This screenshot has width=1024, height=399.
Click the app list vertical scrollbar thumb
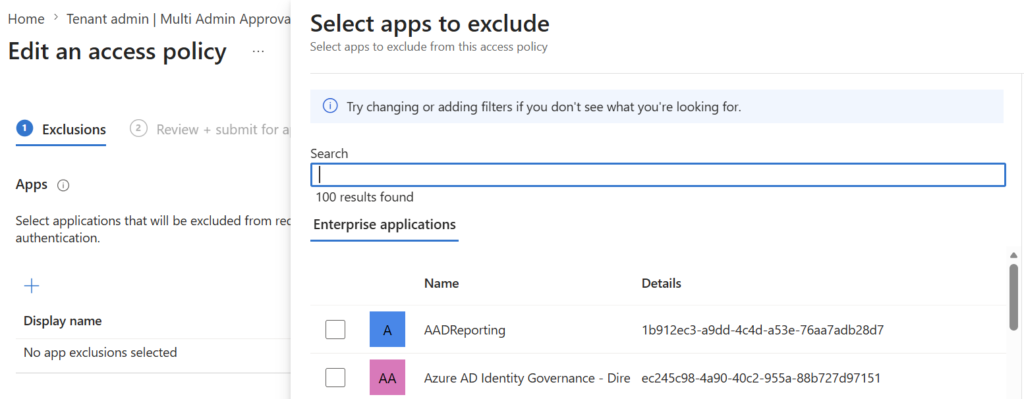pos(1013,296)
